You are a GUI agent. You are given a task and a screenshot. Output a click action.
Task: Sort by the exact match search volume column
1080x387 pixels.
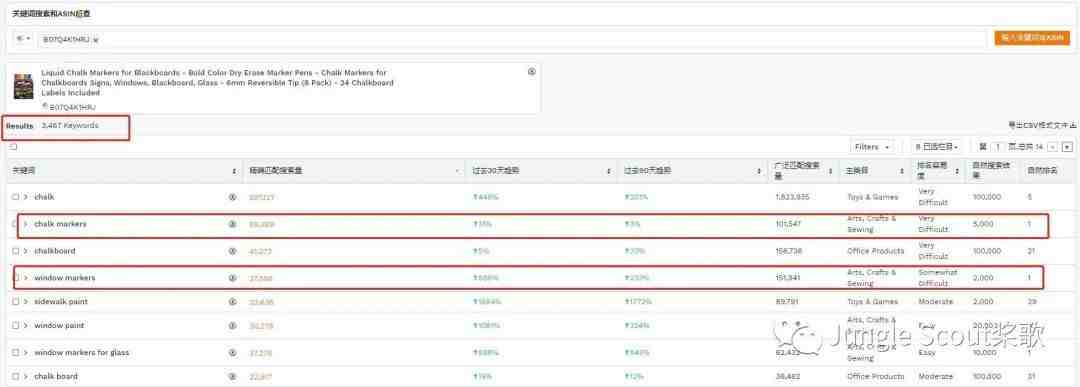point(354,171)
